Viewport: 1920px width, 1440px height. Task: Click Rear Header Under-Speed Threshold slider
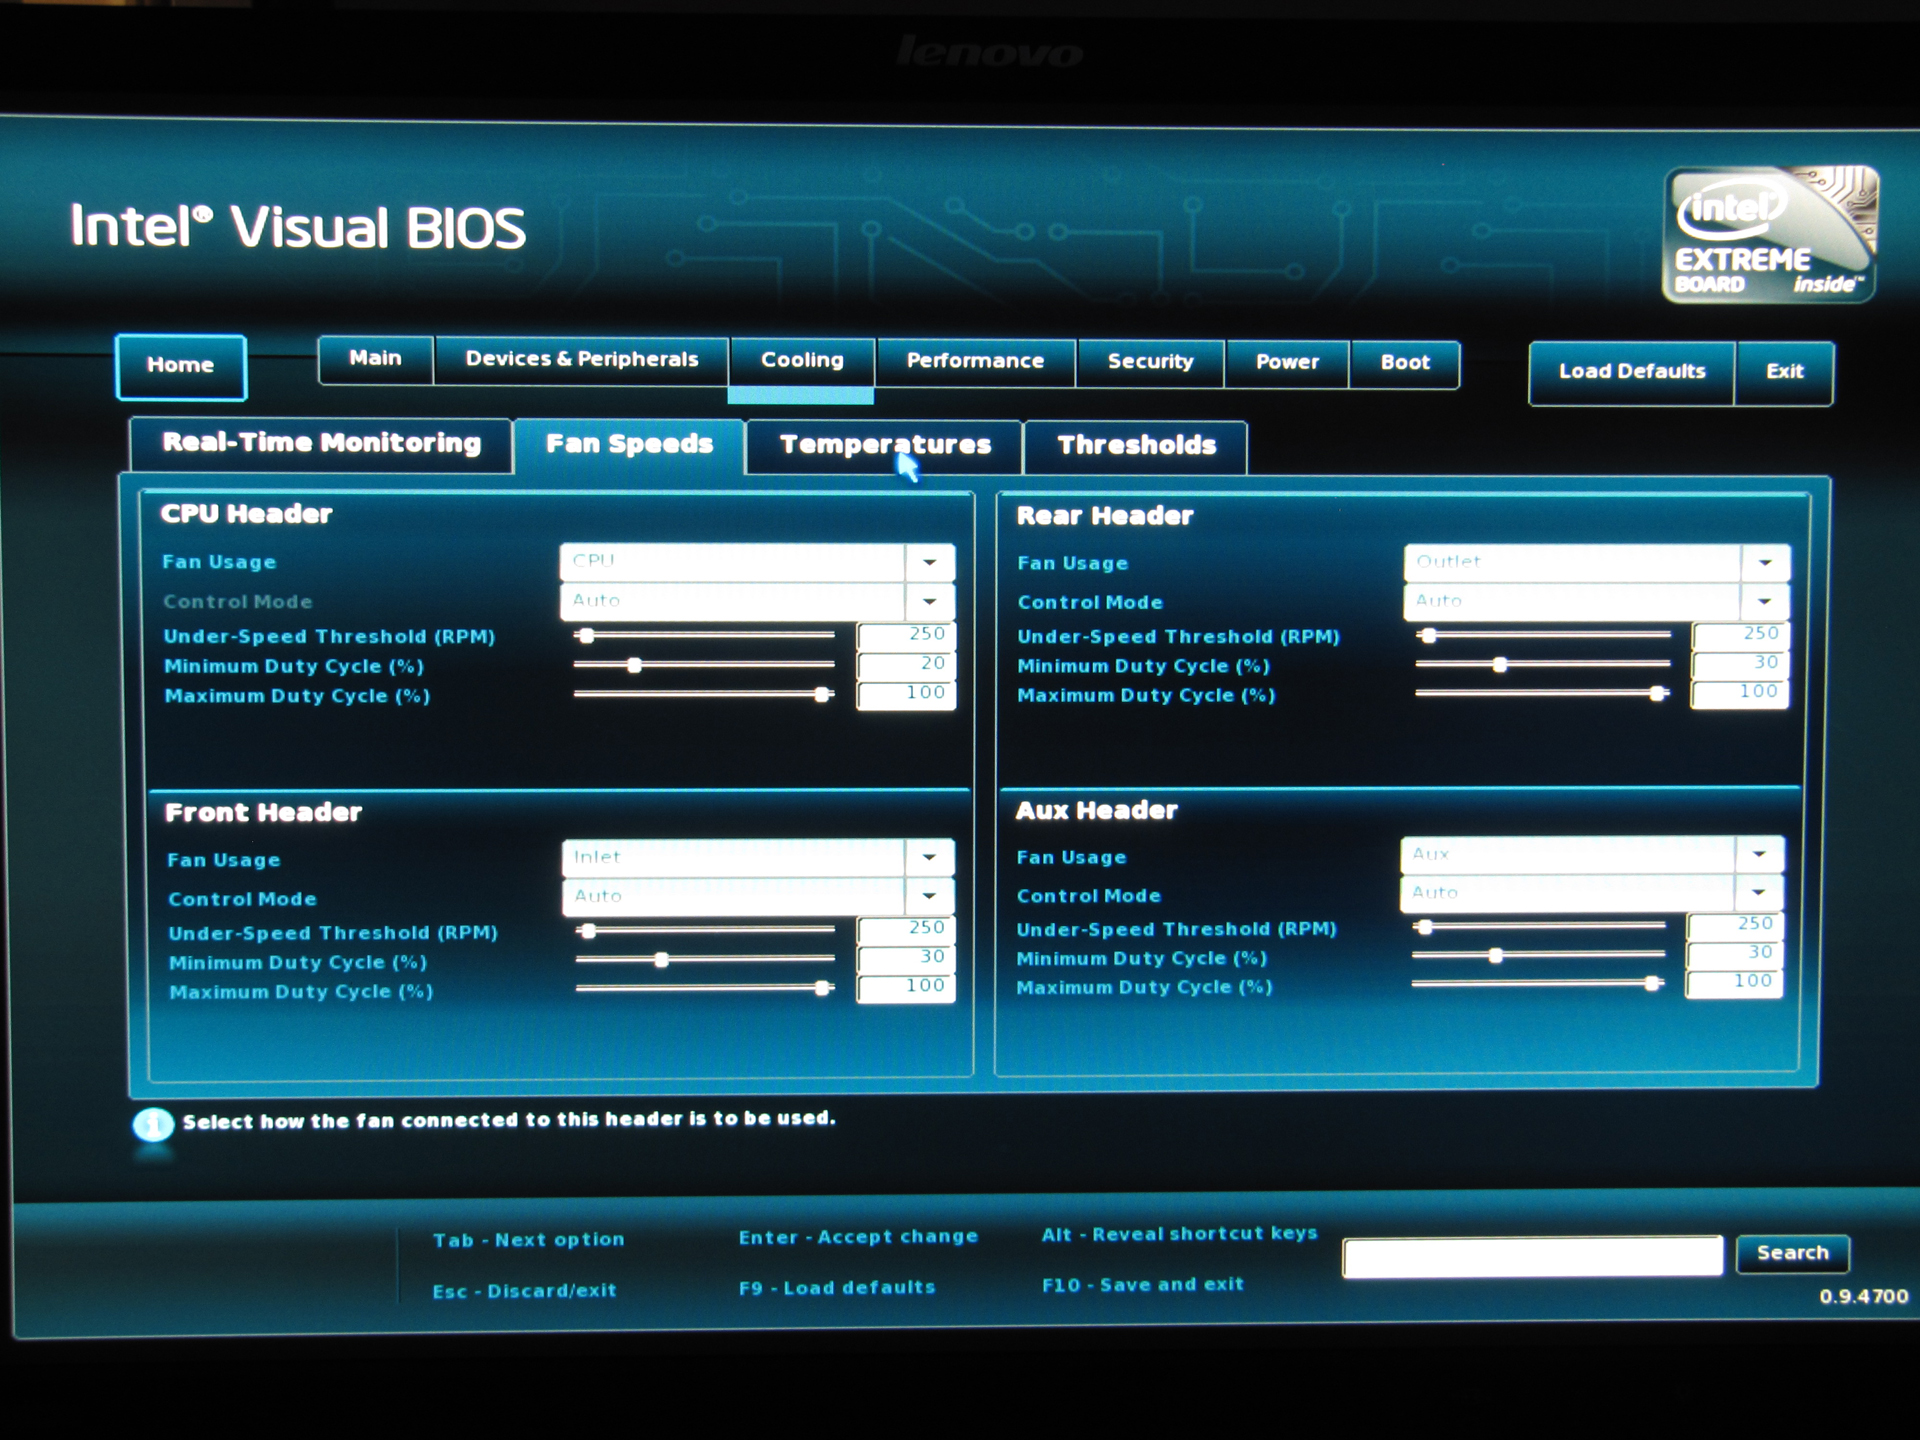pyautogui.click(x=1543, y=635)
